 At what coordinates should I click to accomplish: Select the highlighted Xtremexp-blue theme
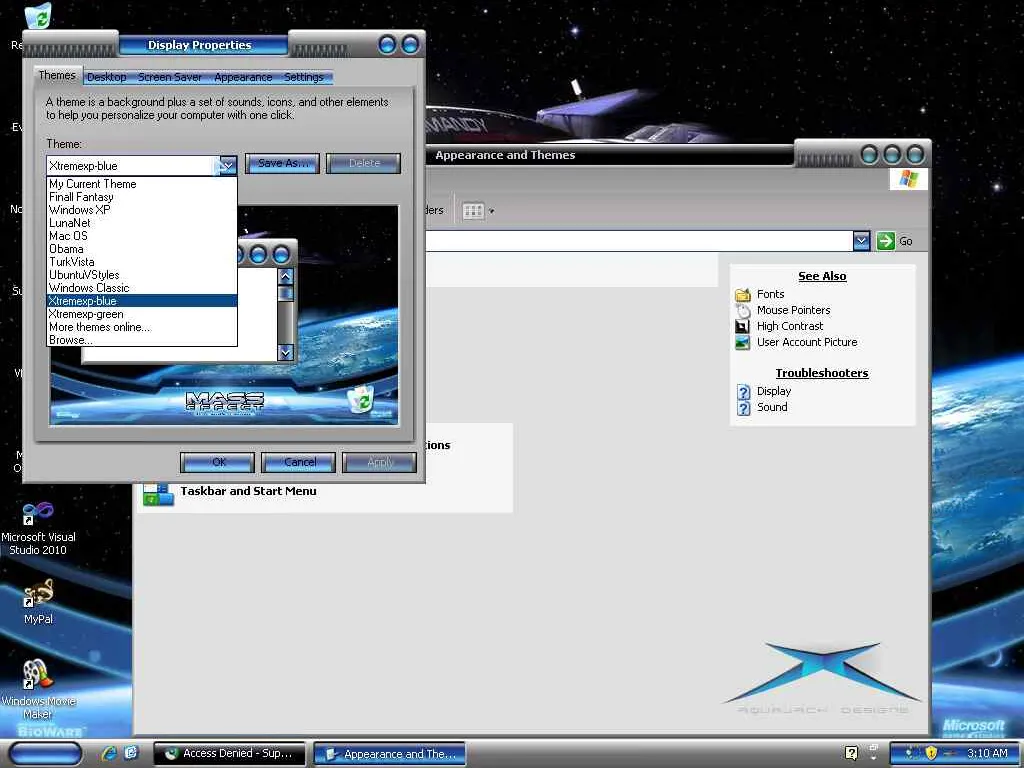click(x=142, y=301)
